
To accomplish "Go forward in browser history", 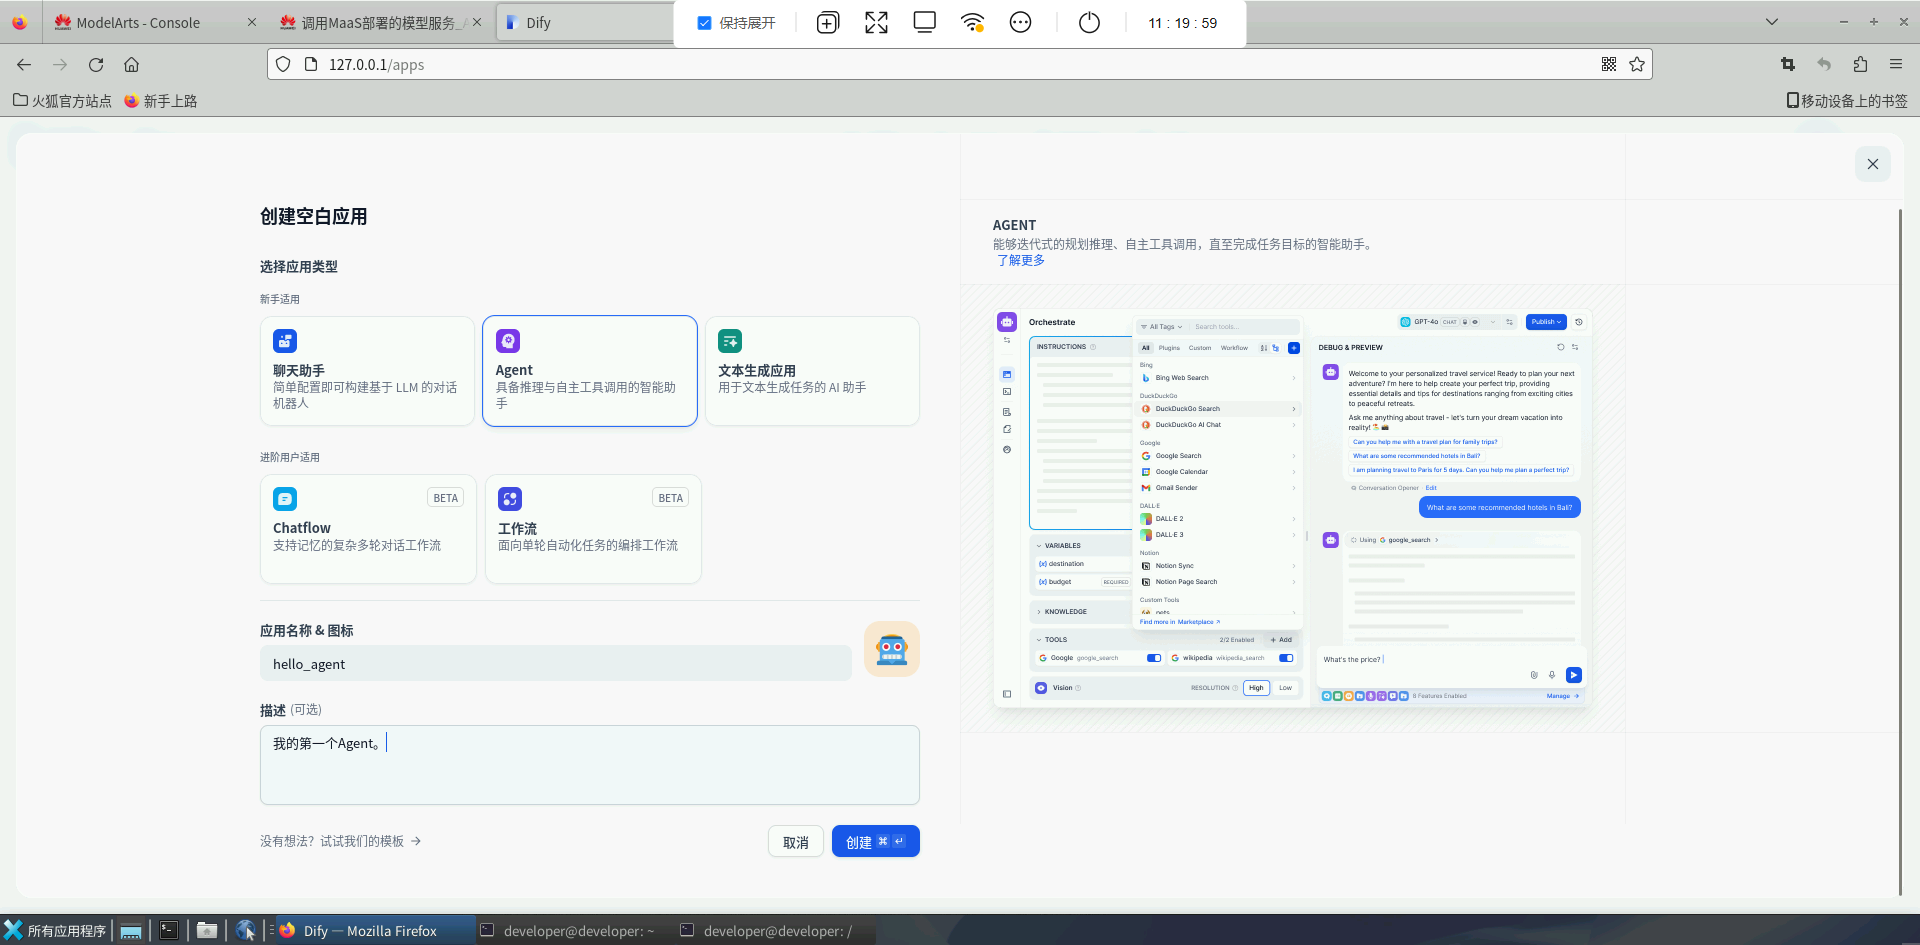I will (60, 64).
